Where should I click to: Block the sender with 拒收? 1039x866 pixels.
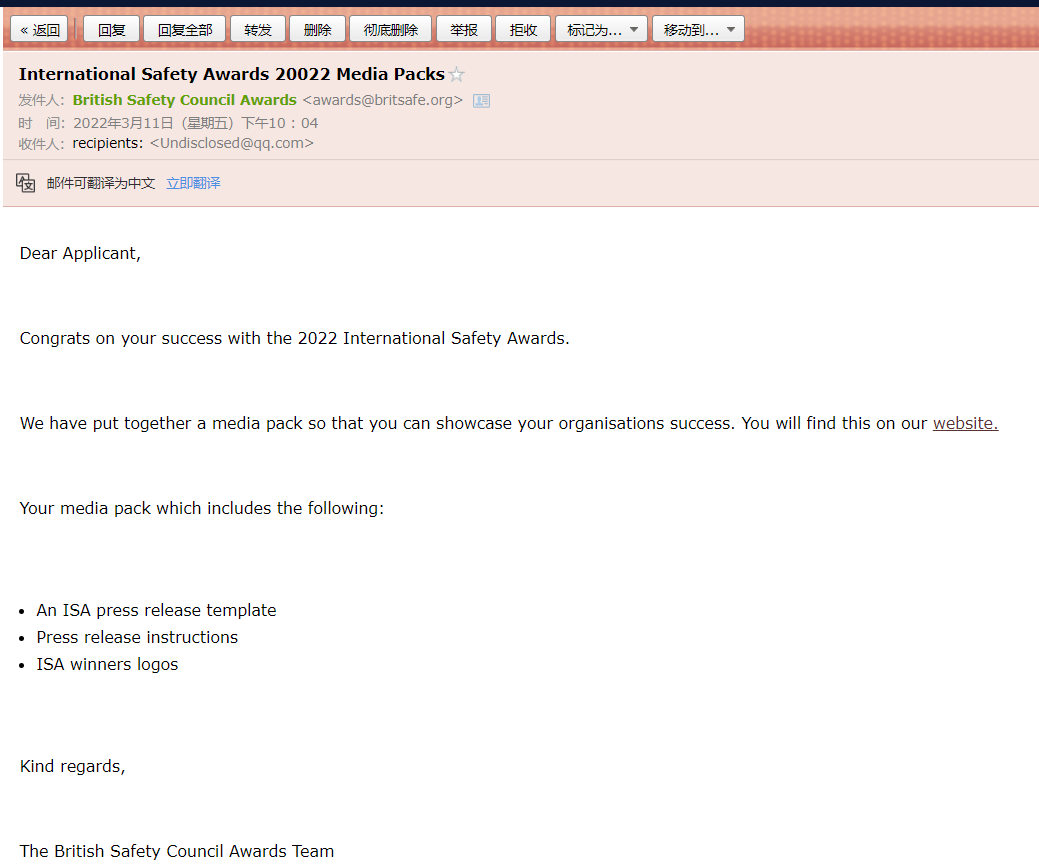pyautogui.click(x=523, y=30)
